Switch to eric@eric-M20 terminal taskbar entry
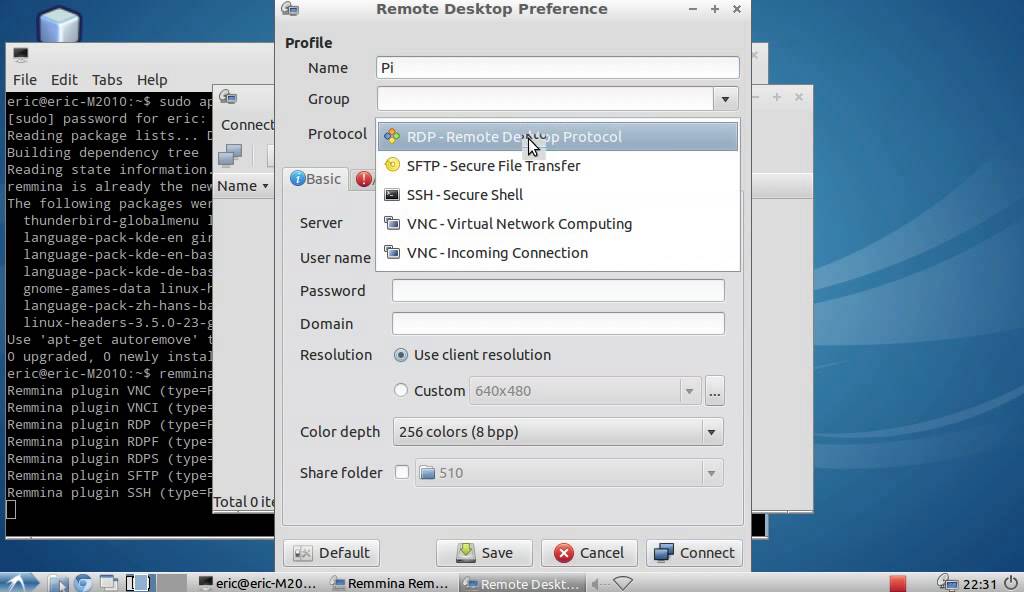The height and width of the screenshot is (592, 1024). 259,583
